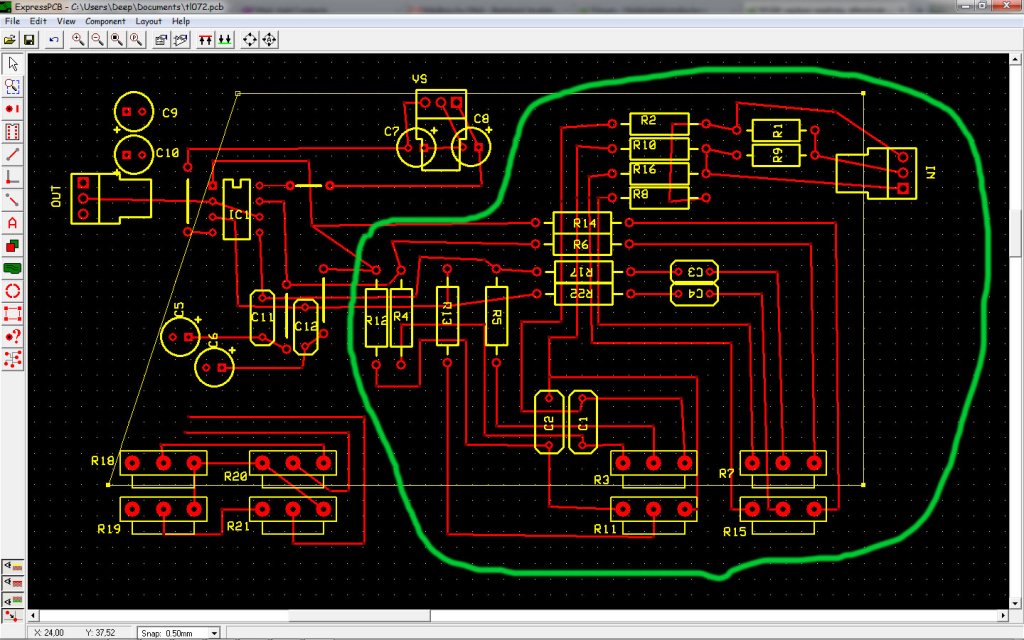
Task: Select the arrow pointer tool
Action: (12, 63)
